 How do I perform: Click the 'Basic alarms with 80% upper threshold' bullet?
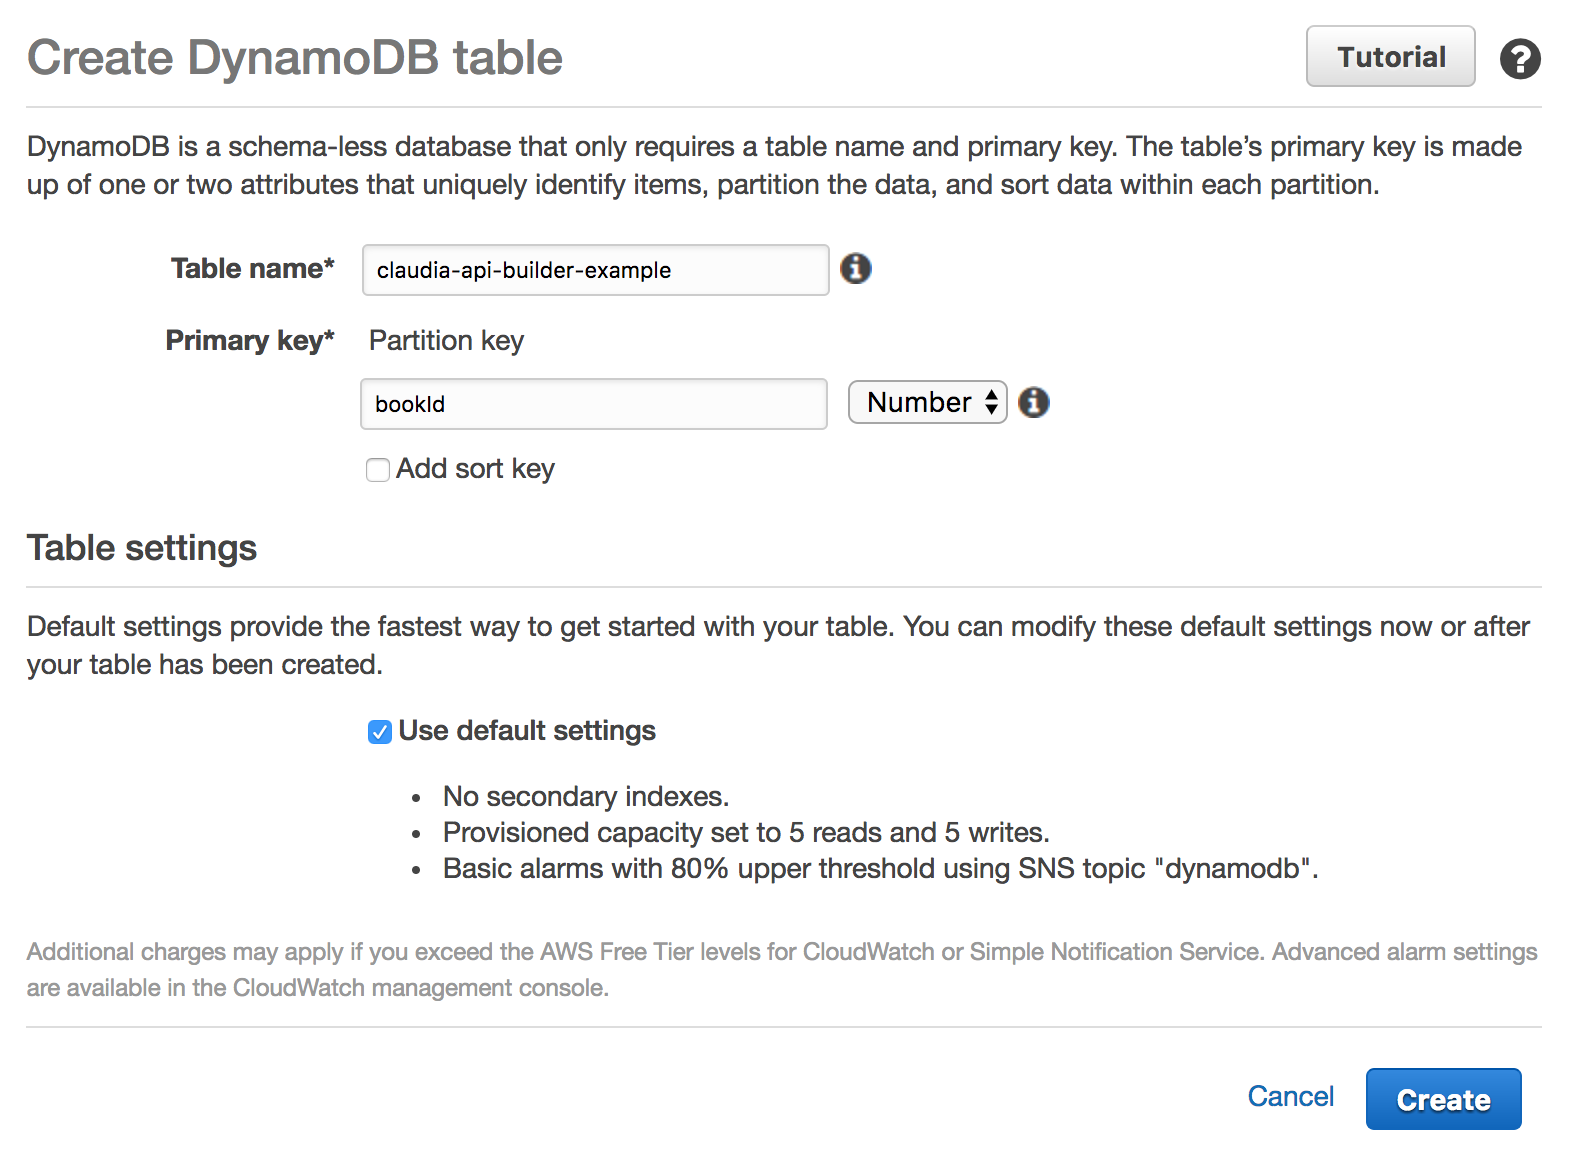coord(880,868)
